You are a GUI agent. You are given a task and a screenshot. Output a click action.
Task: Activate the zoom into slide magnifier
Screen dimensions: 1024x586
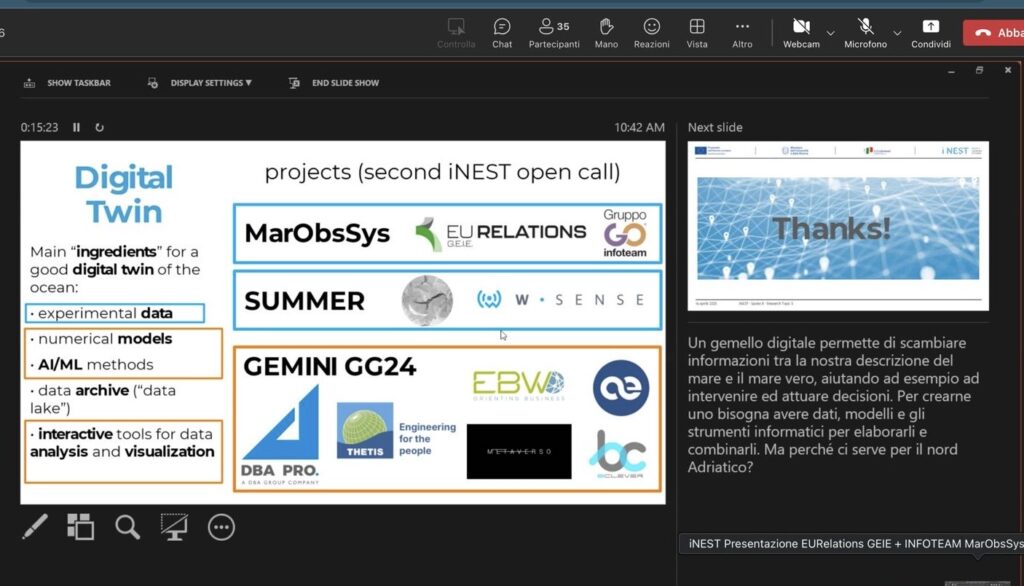click(x=127, y=527)
